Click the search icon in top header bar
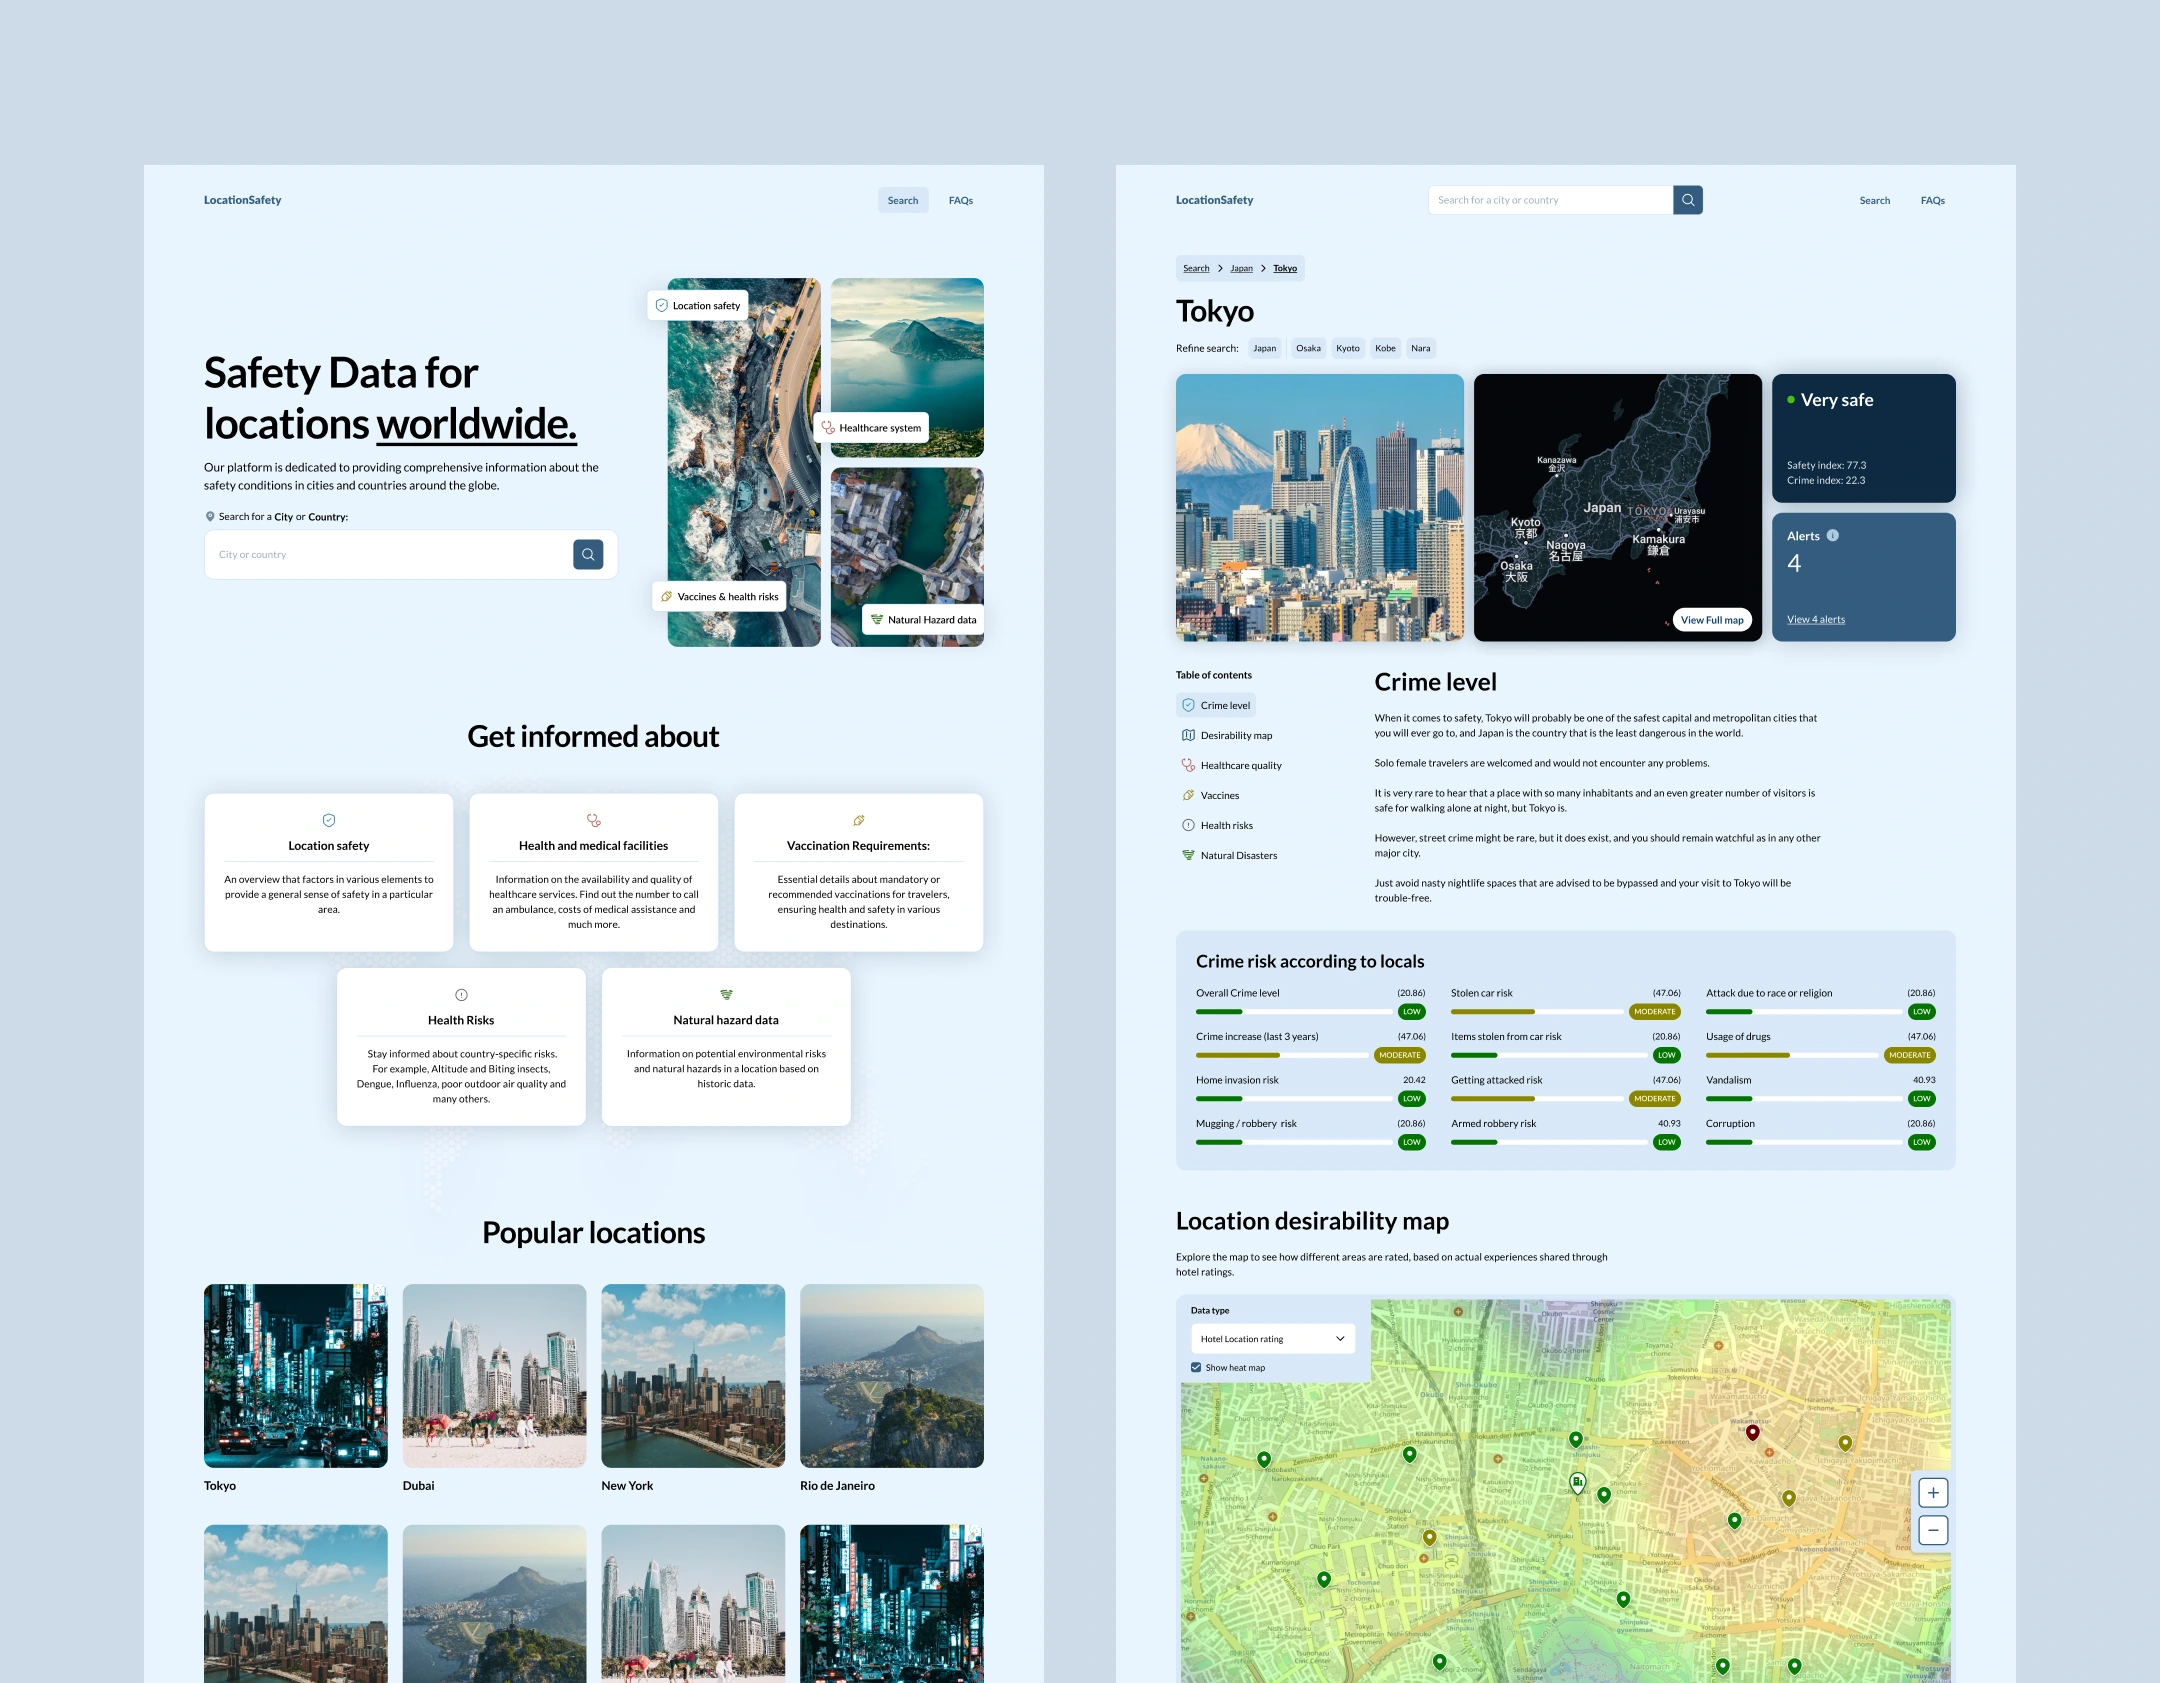 coord(1688,200)
